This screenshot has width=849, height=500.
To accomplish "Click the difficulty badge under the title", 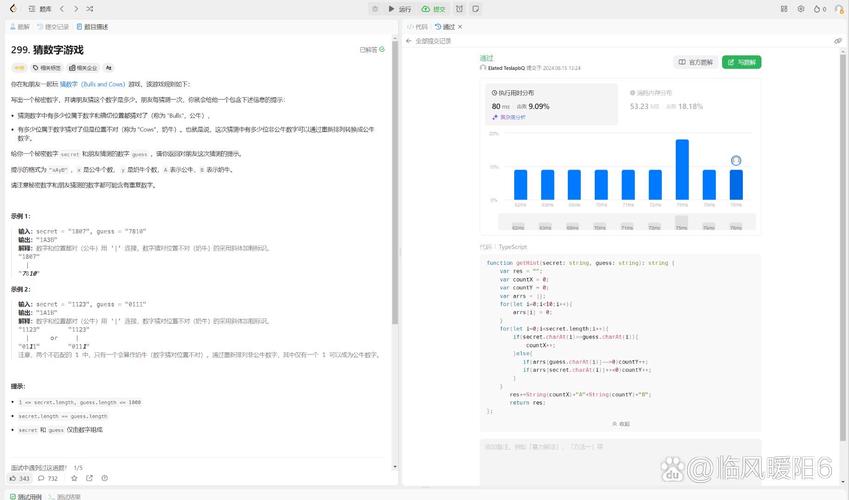I will point(19,68).
